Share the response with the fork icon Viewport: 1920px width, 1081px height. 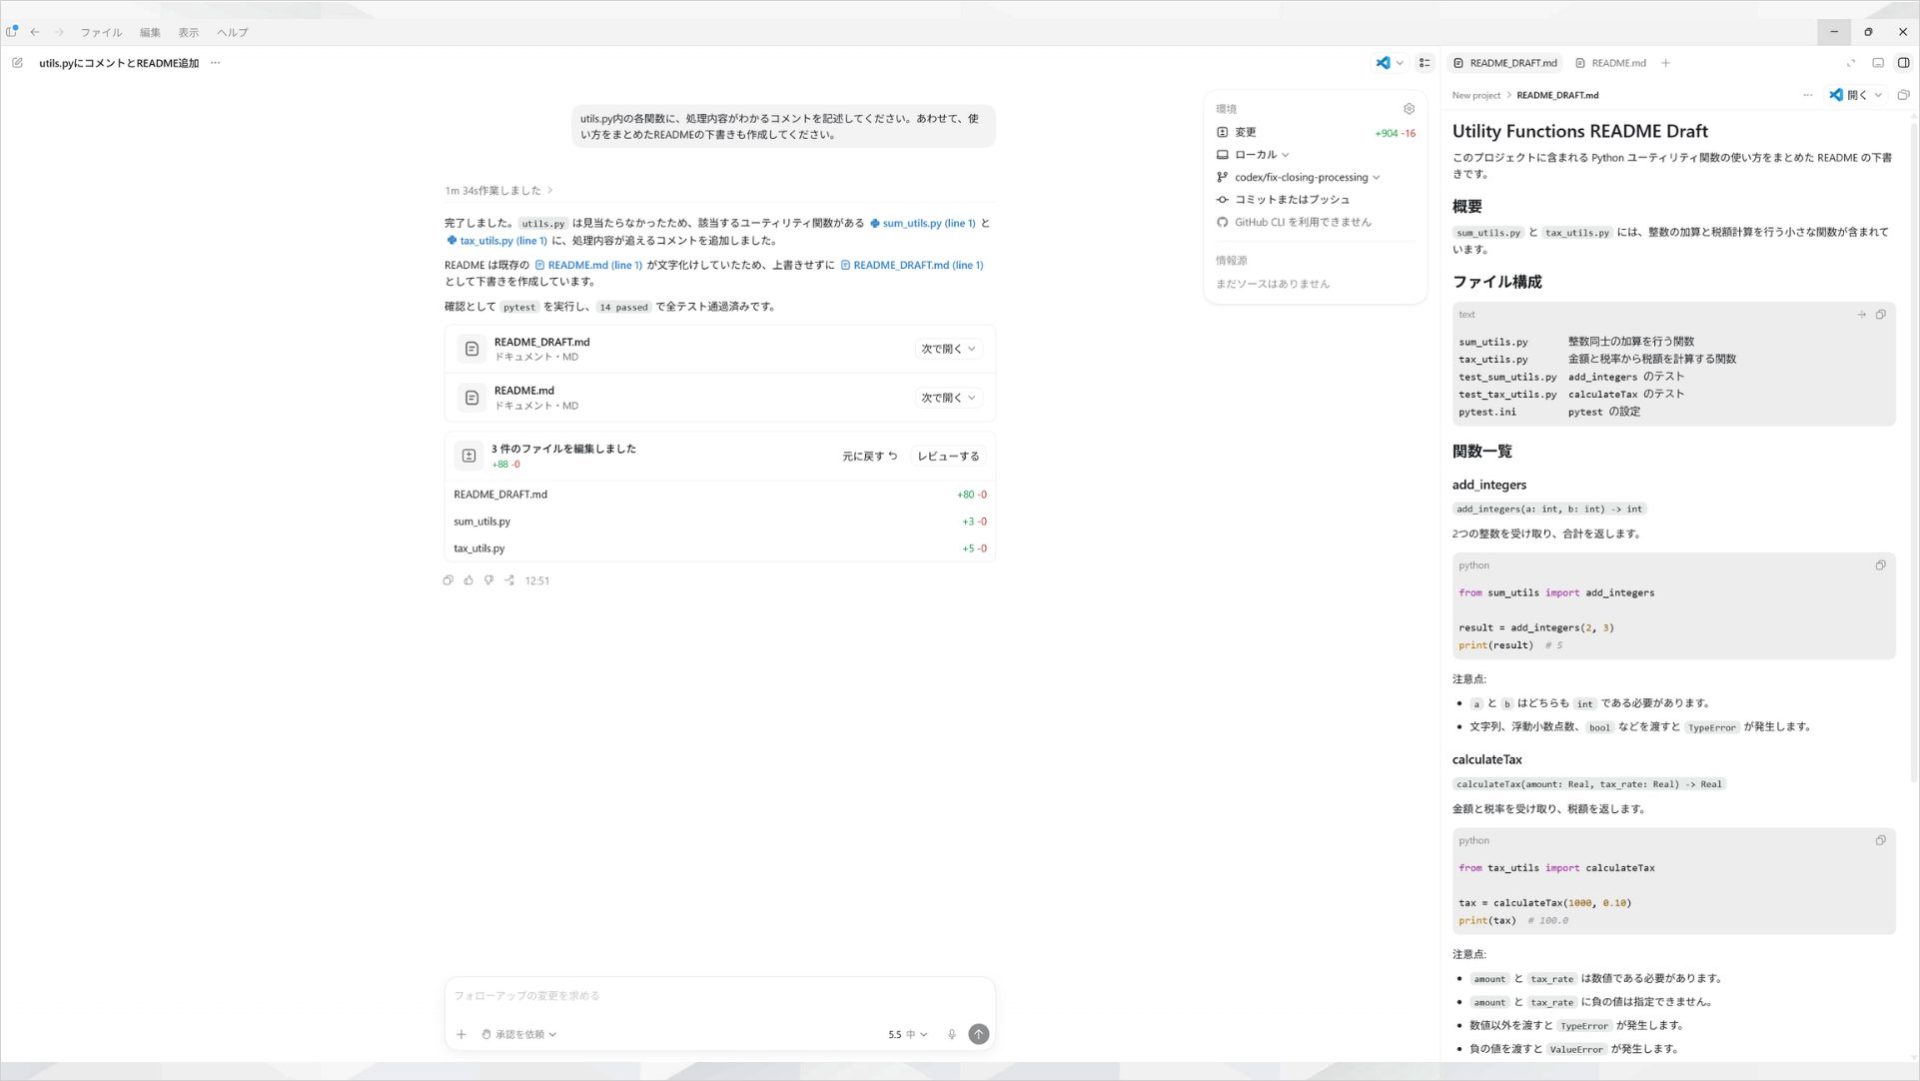(510, 580)
